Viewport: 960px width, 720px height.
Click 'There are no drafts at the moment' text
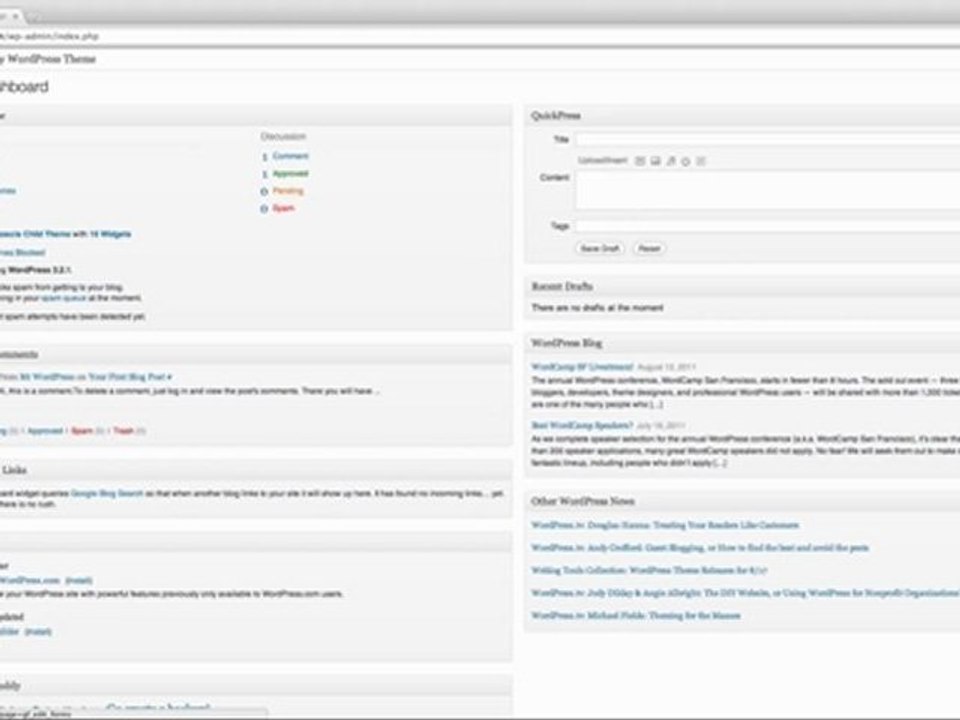(597, 308)
